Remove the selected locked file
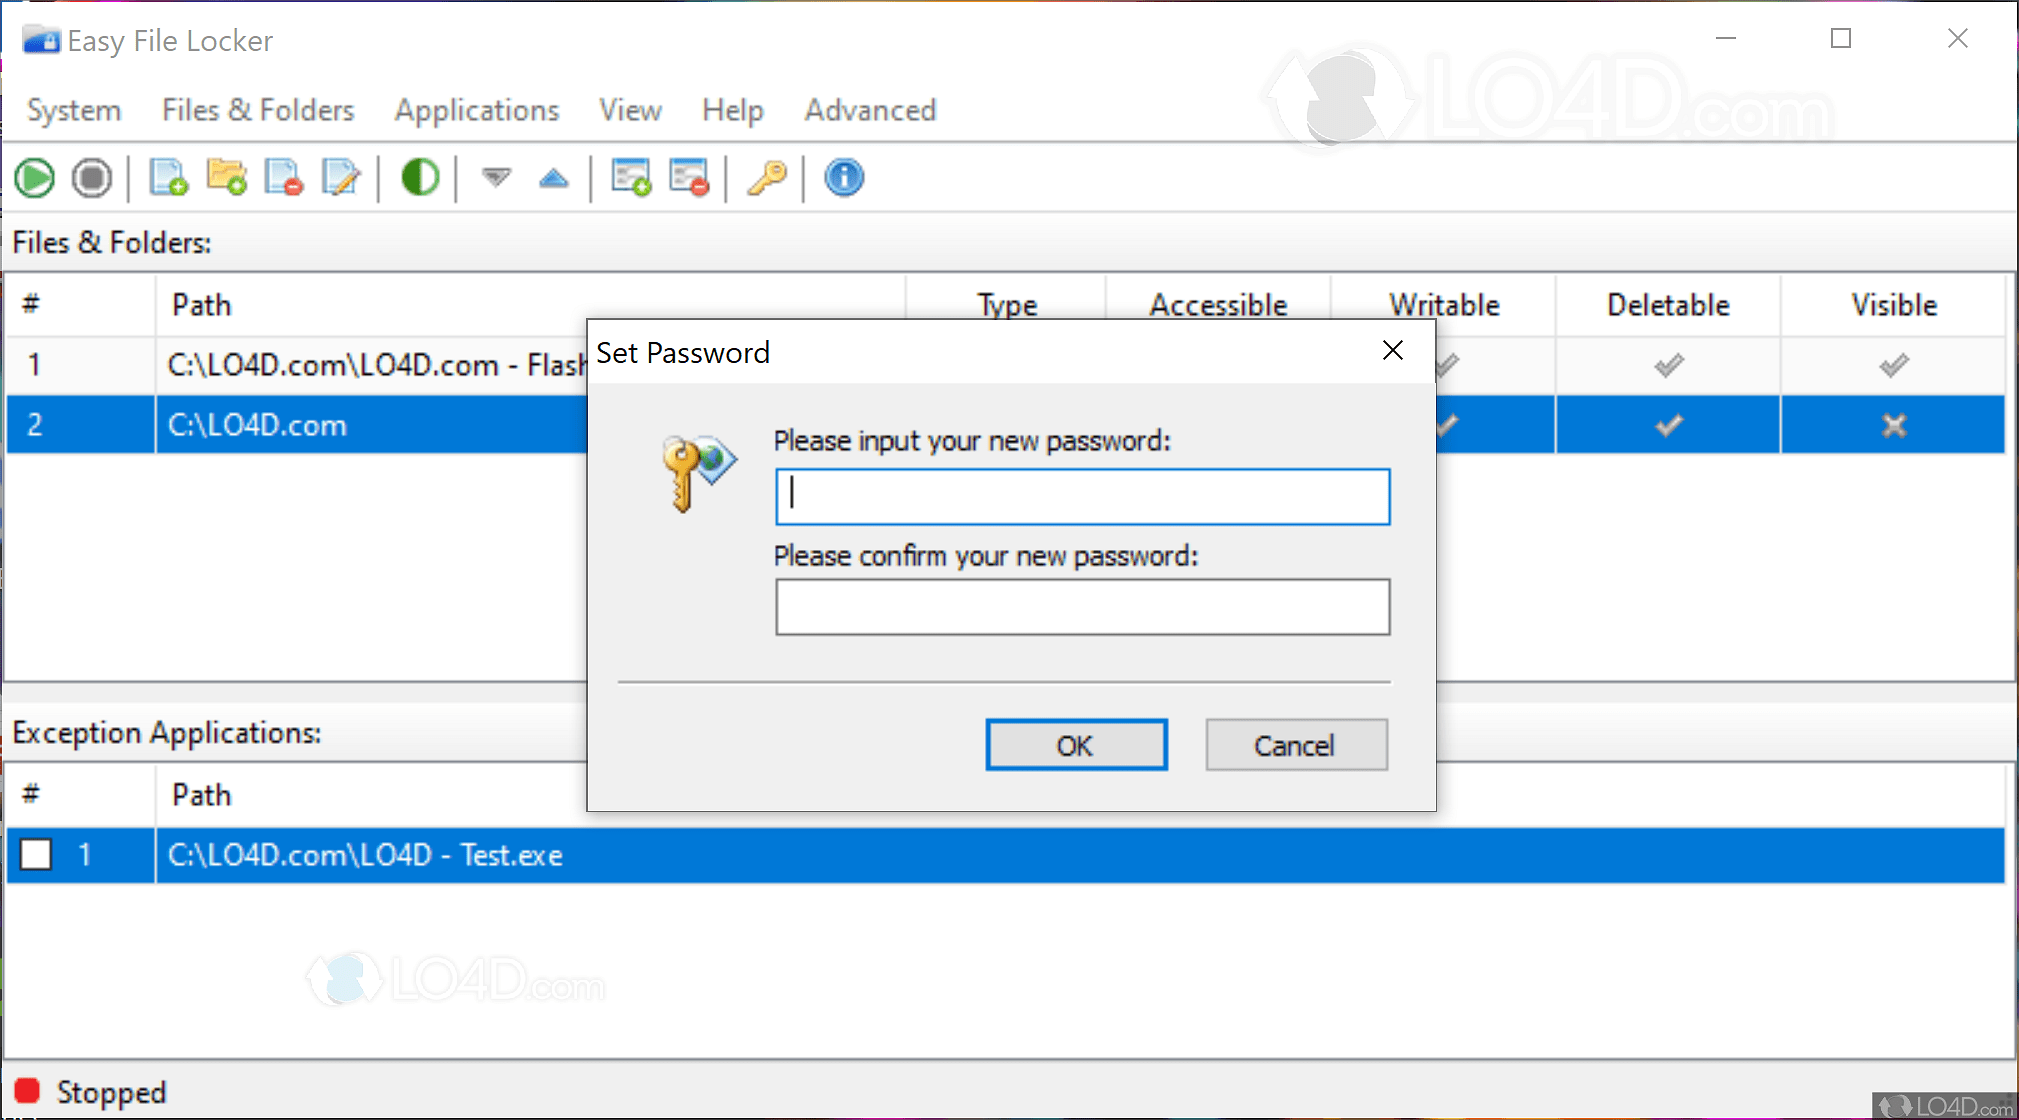 (284, 177)
